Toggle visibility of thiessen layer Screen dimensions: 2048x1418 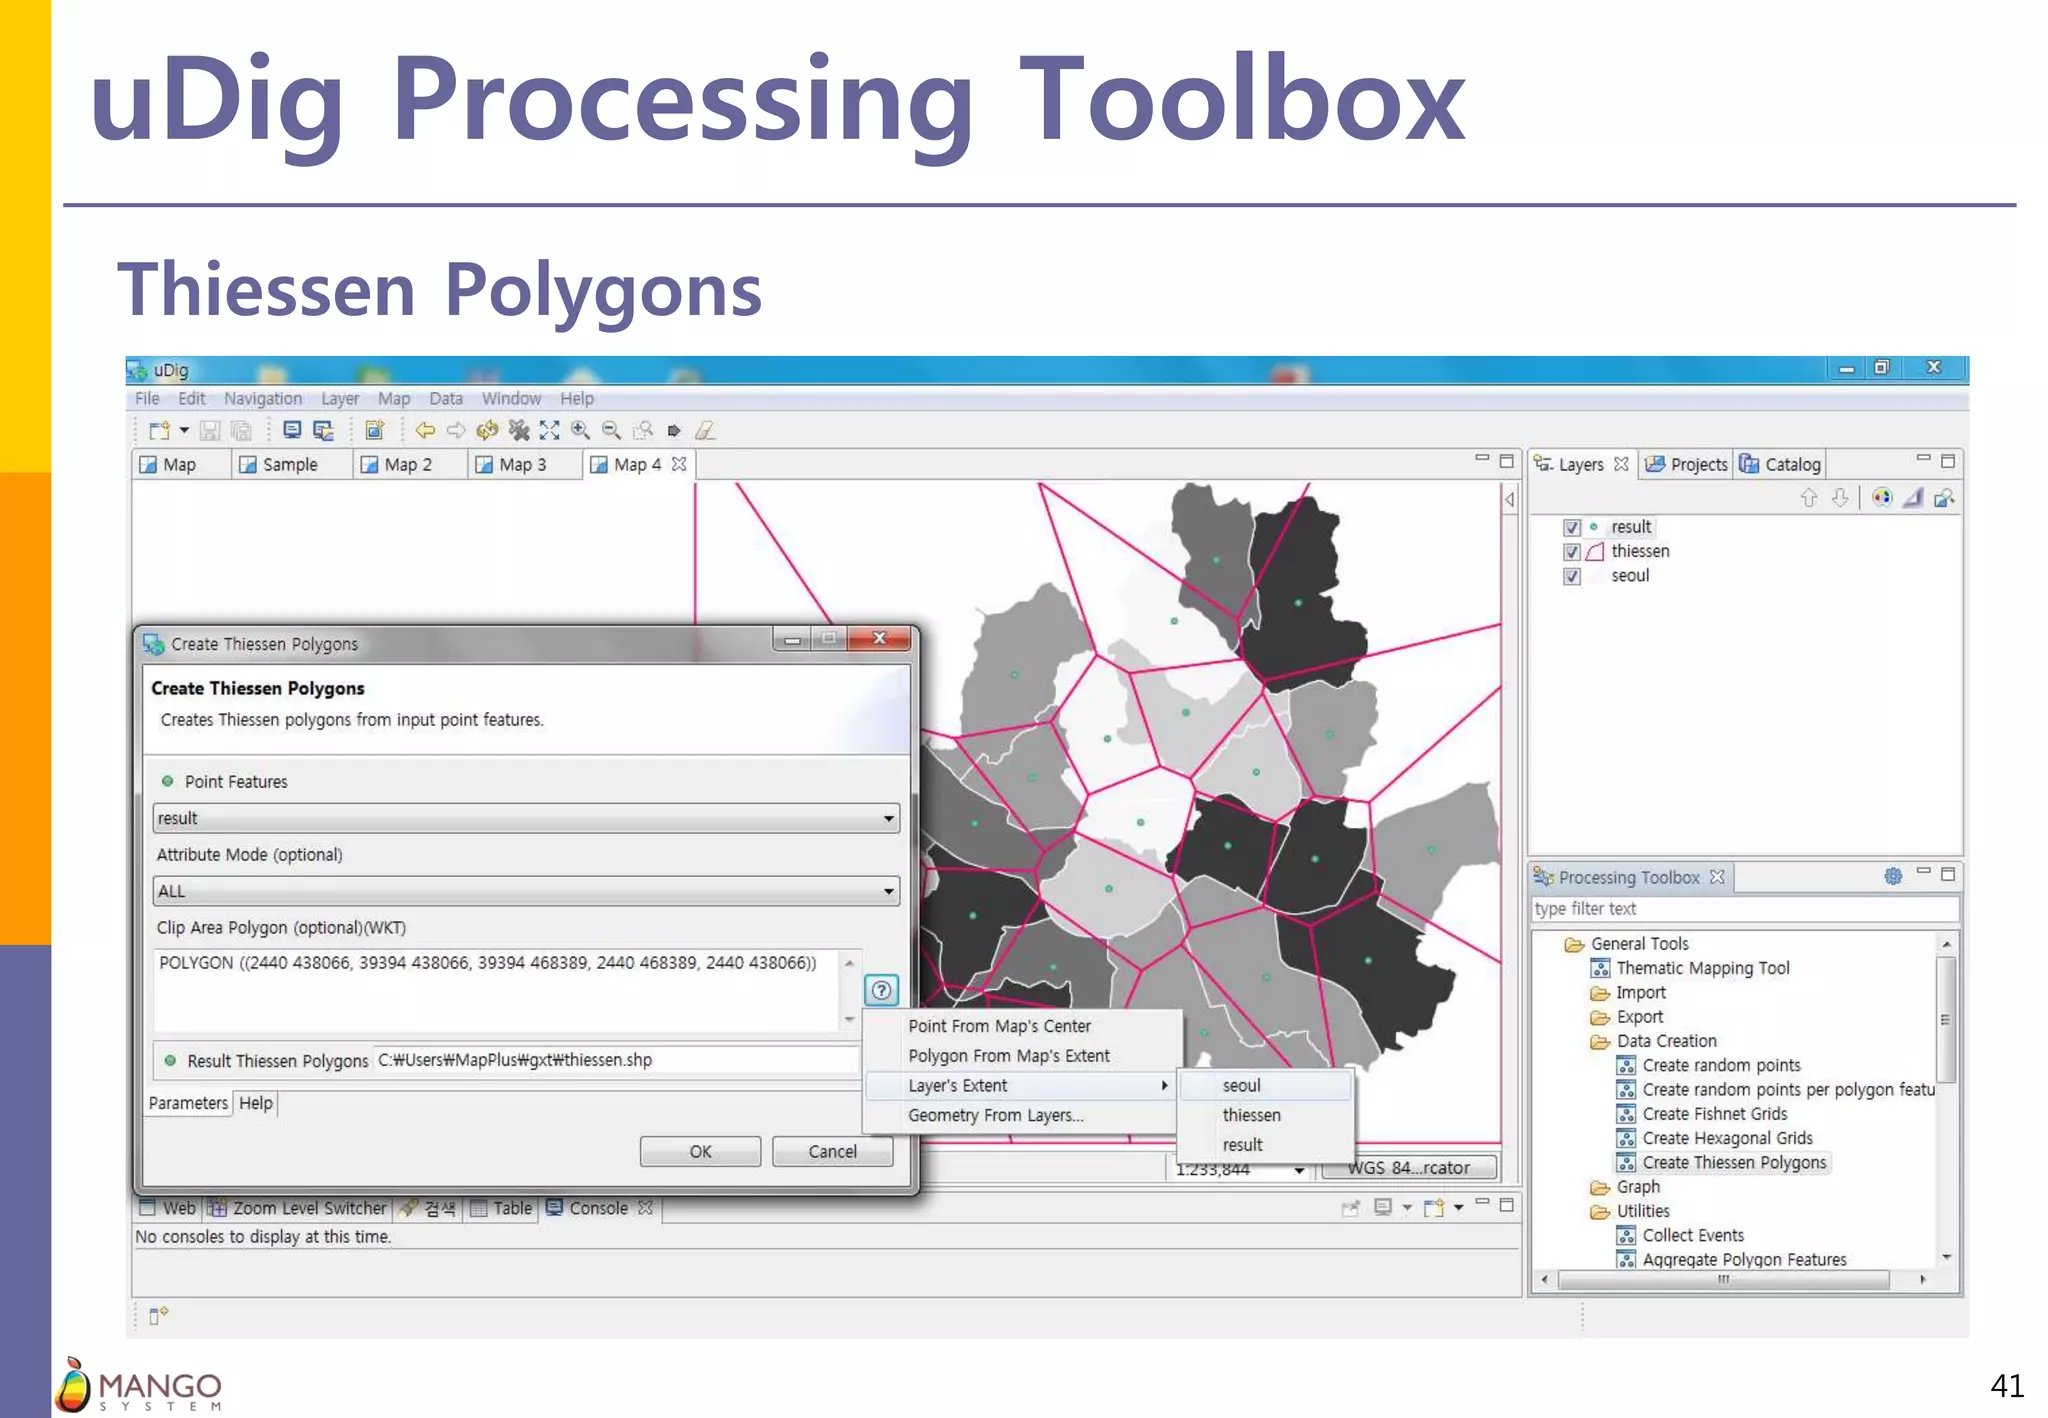(x=1572, y=552)
